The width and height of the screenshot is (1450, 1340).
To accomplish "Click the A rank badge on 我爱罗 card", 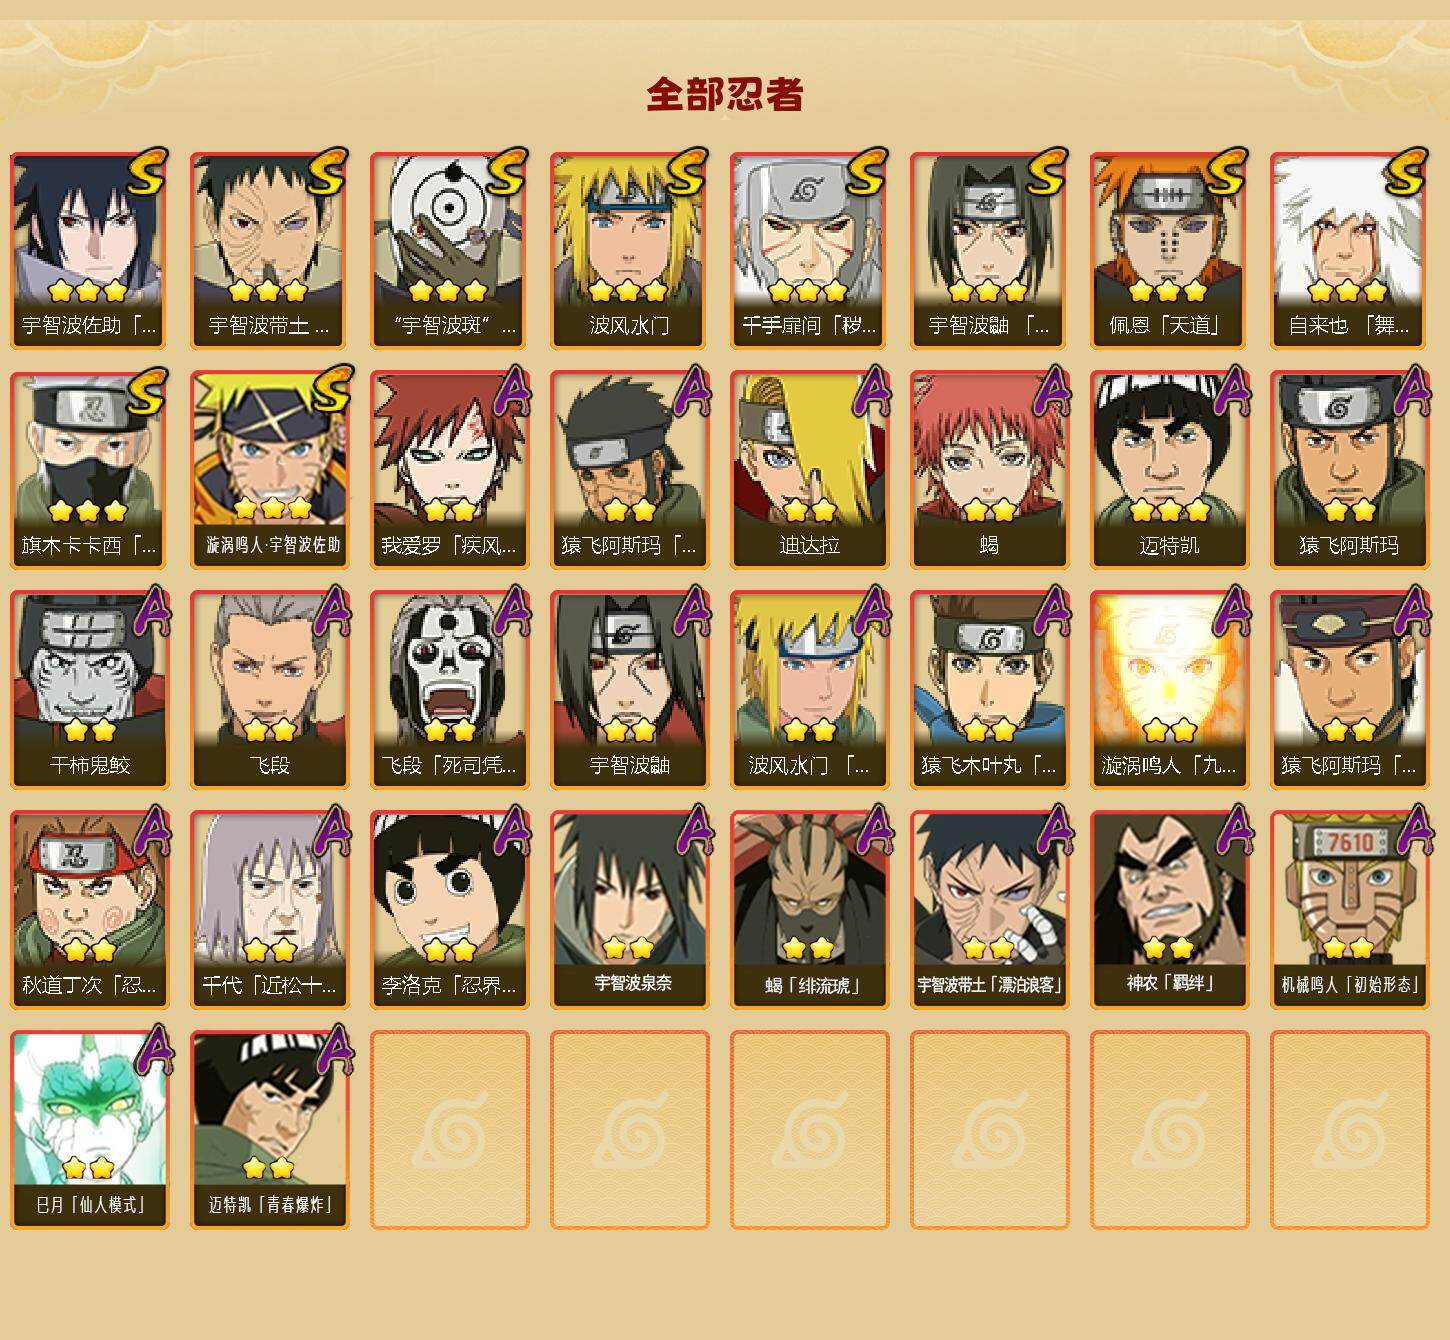I will [x=511, y=391].
